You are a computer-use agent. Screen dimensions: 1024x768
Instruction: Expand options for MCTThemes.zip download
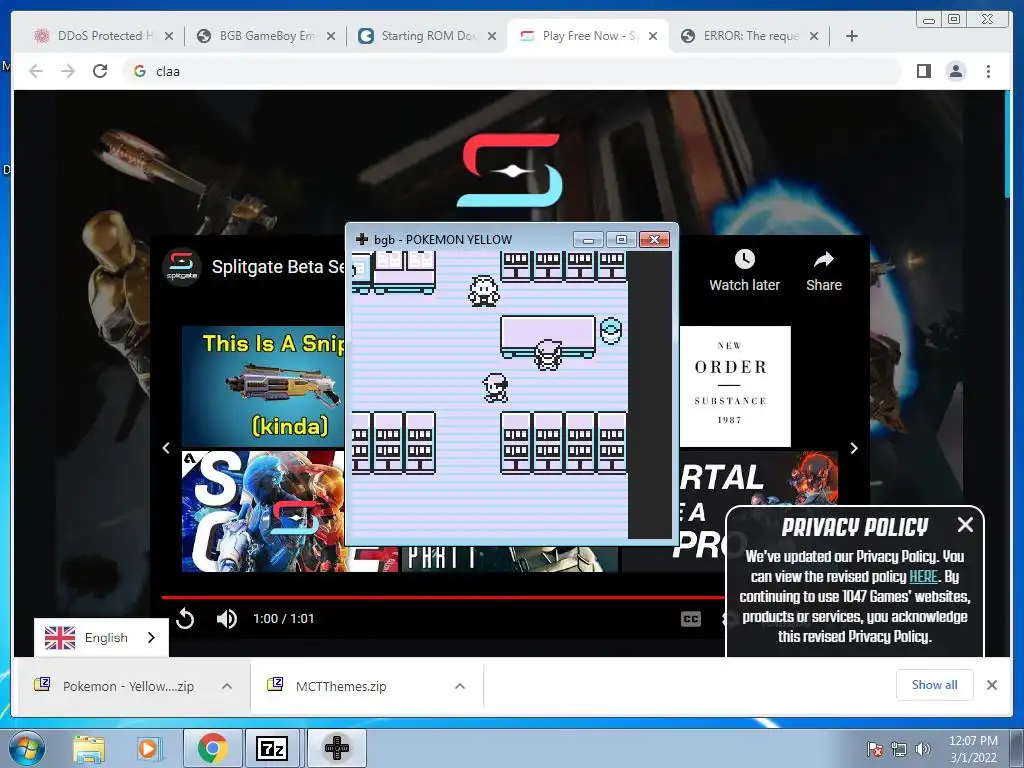(x=460, y=686)
